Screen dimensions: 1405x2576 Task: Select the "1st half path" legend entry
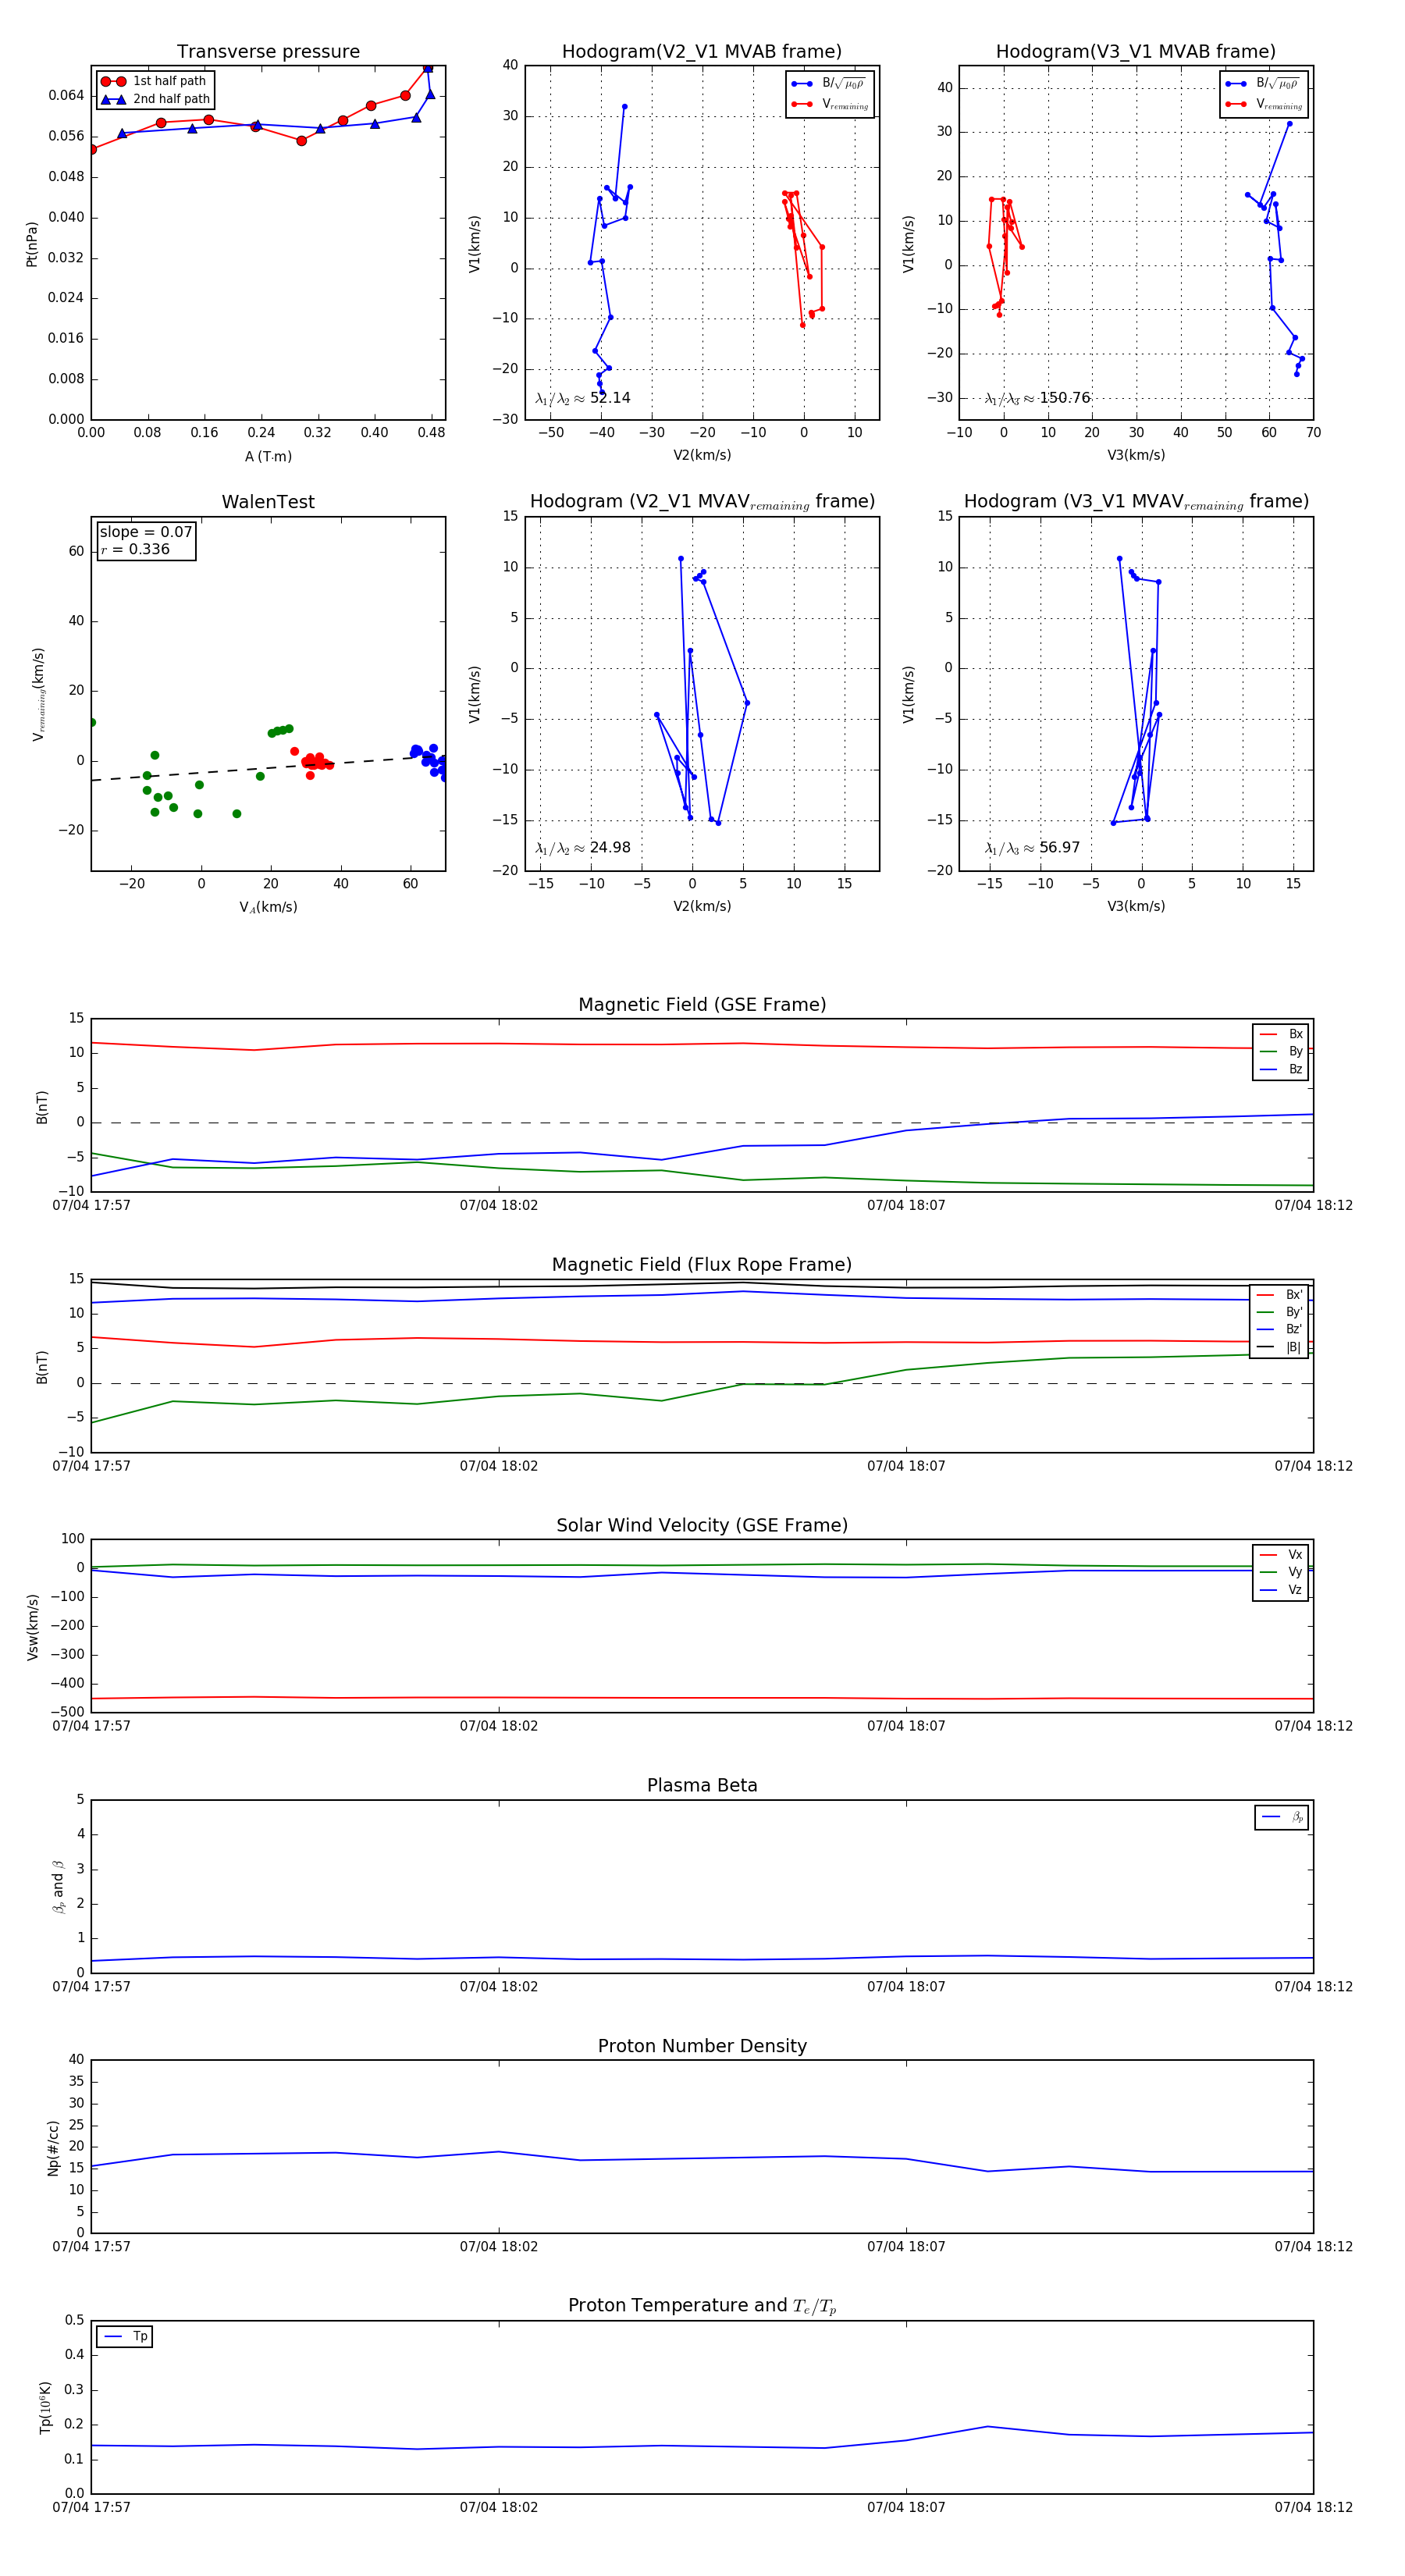[x=155, y=81]
